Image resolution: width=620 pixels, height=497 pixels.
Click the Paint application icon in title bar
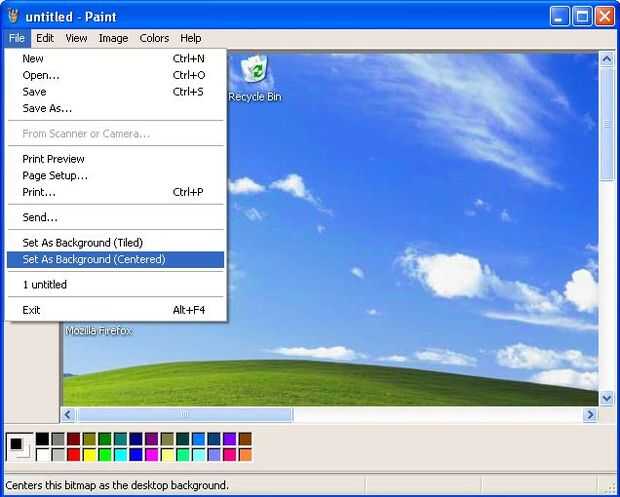(x=13, y=16)
